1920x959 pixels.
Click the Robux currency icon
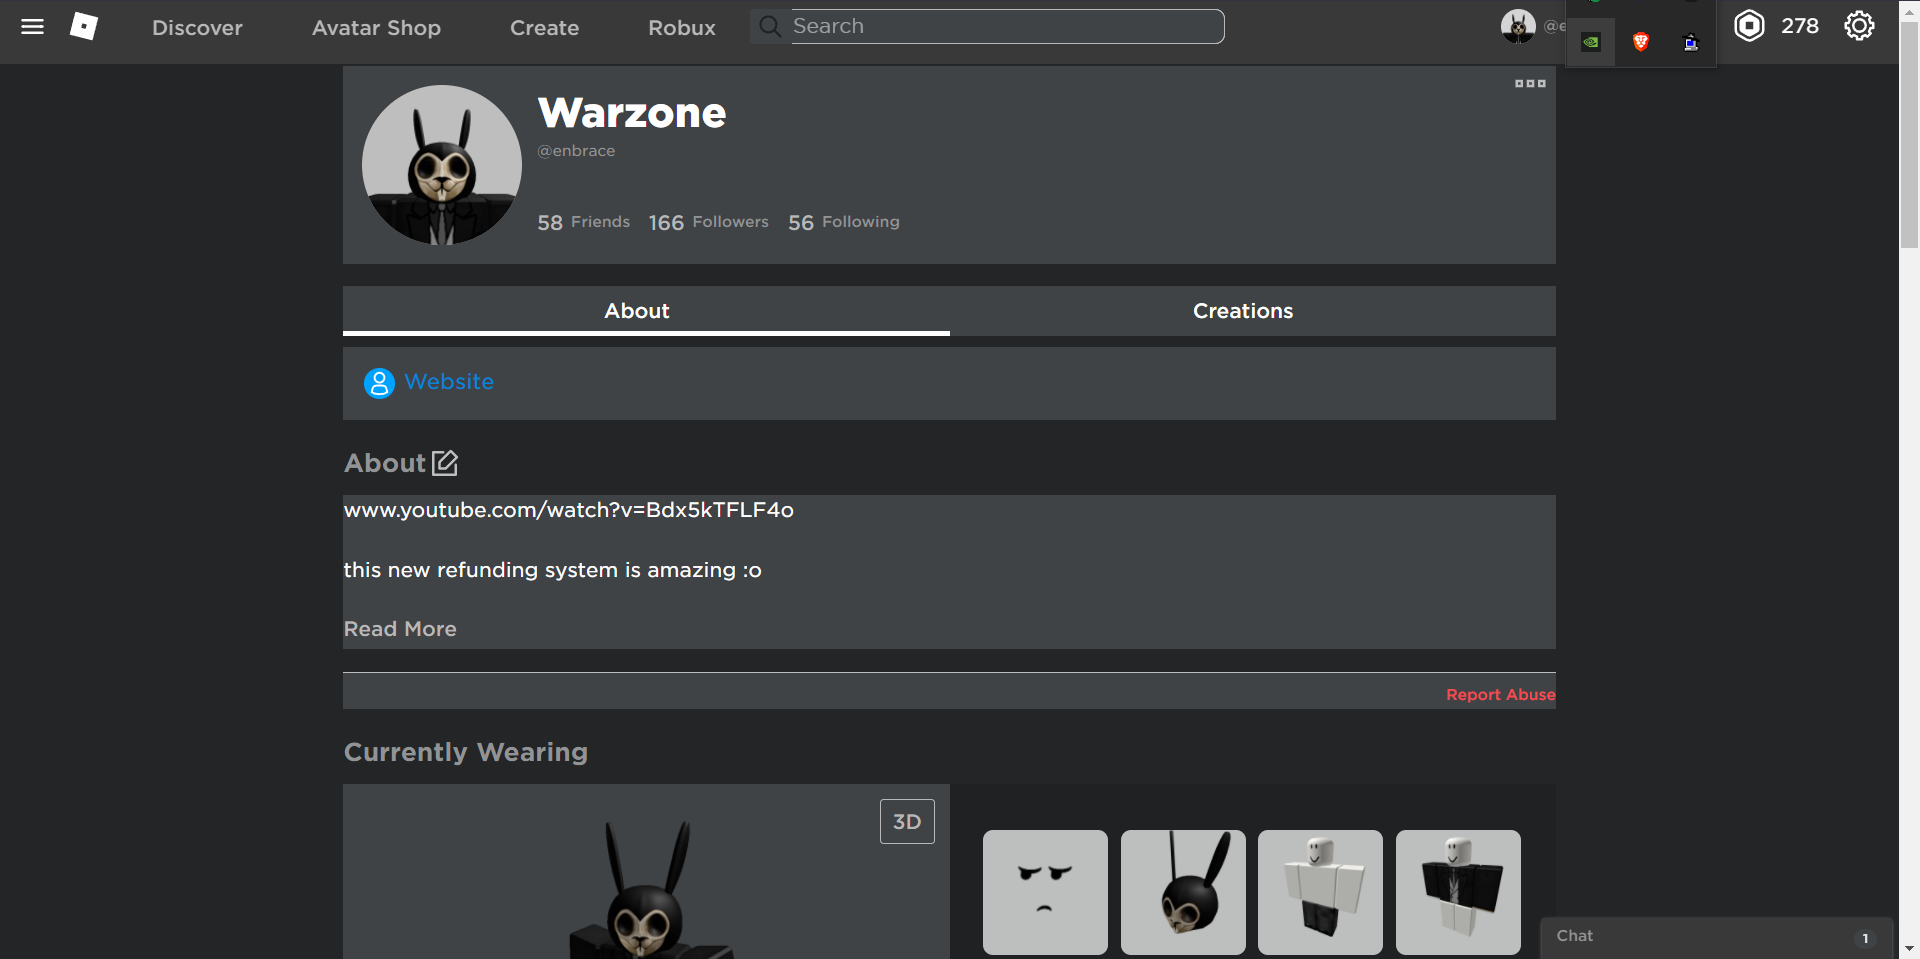[x=1749, y=26]
